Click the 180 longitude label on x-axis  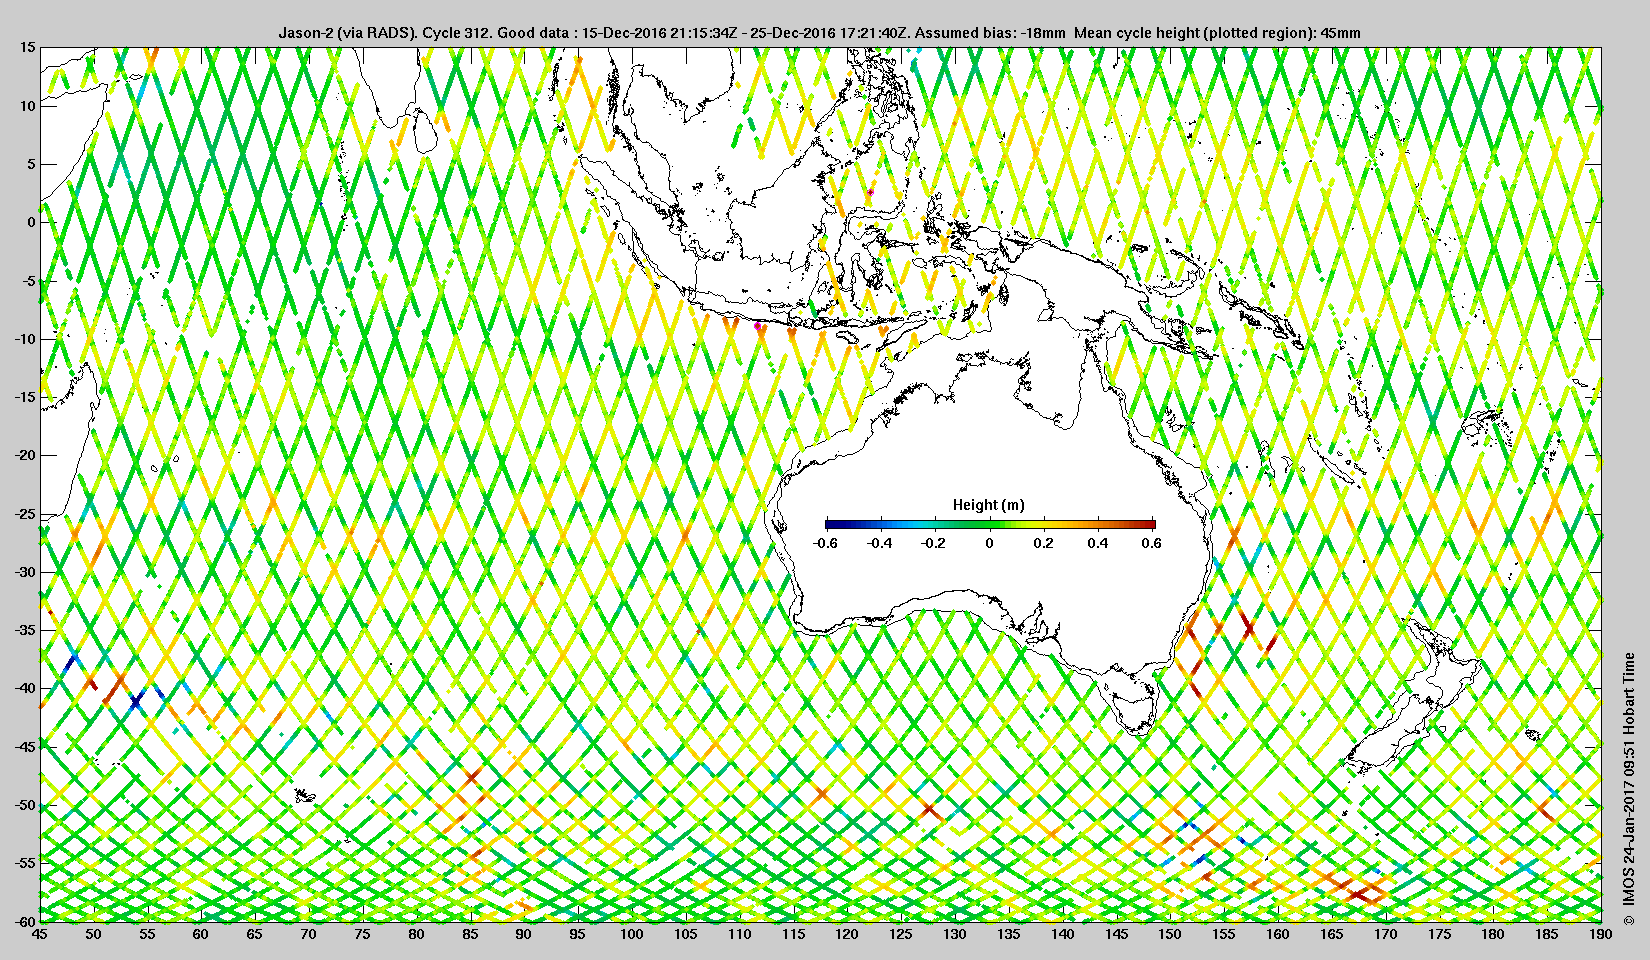[x=1493, y=935]
